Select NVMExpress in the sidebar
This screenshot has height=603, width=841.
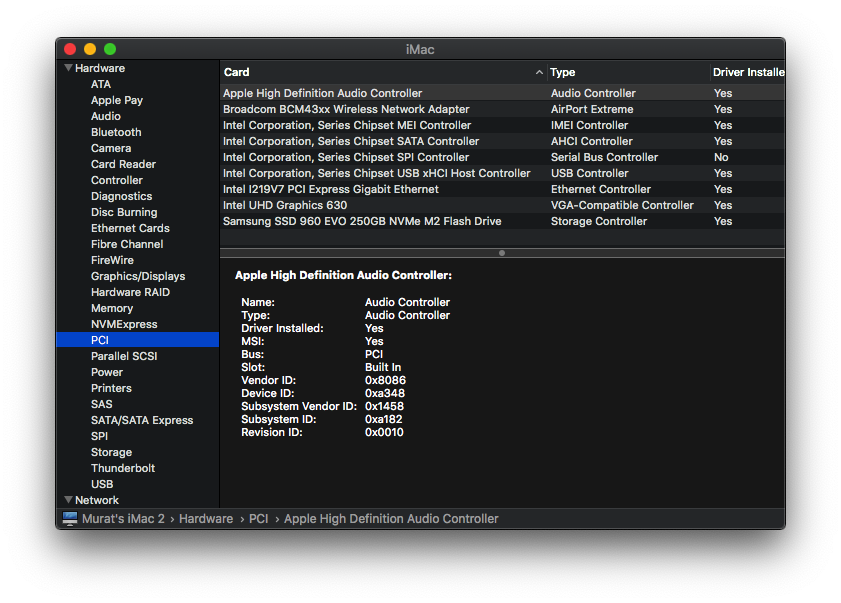[124, 324]
